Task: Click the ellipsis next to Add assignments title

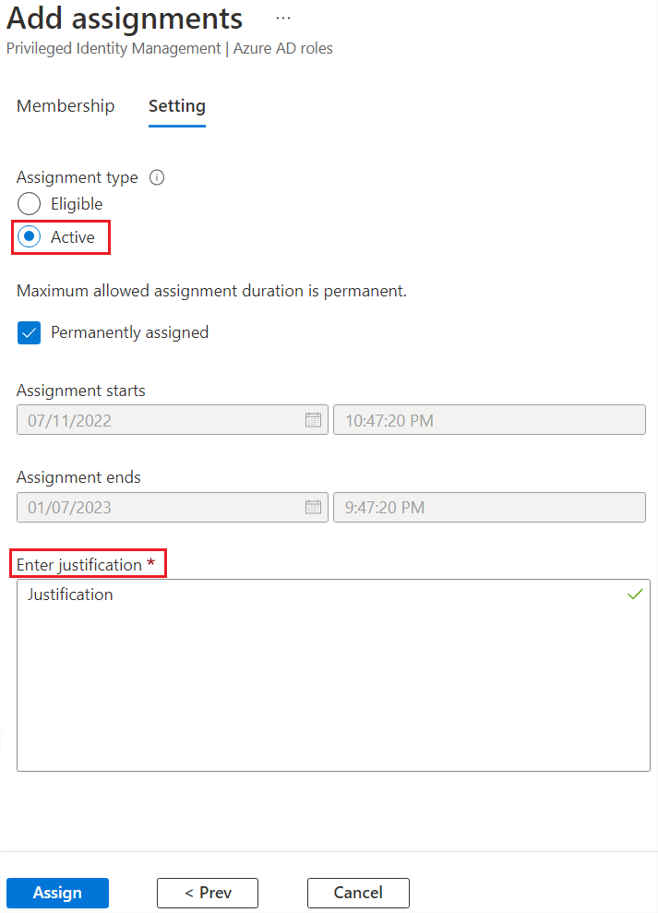Action: click(x=283, y=17)
